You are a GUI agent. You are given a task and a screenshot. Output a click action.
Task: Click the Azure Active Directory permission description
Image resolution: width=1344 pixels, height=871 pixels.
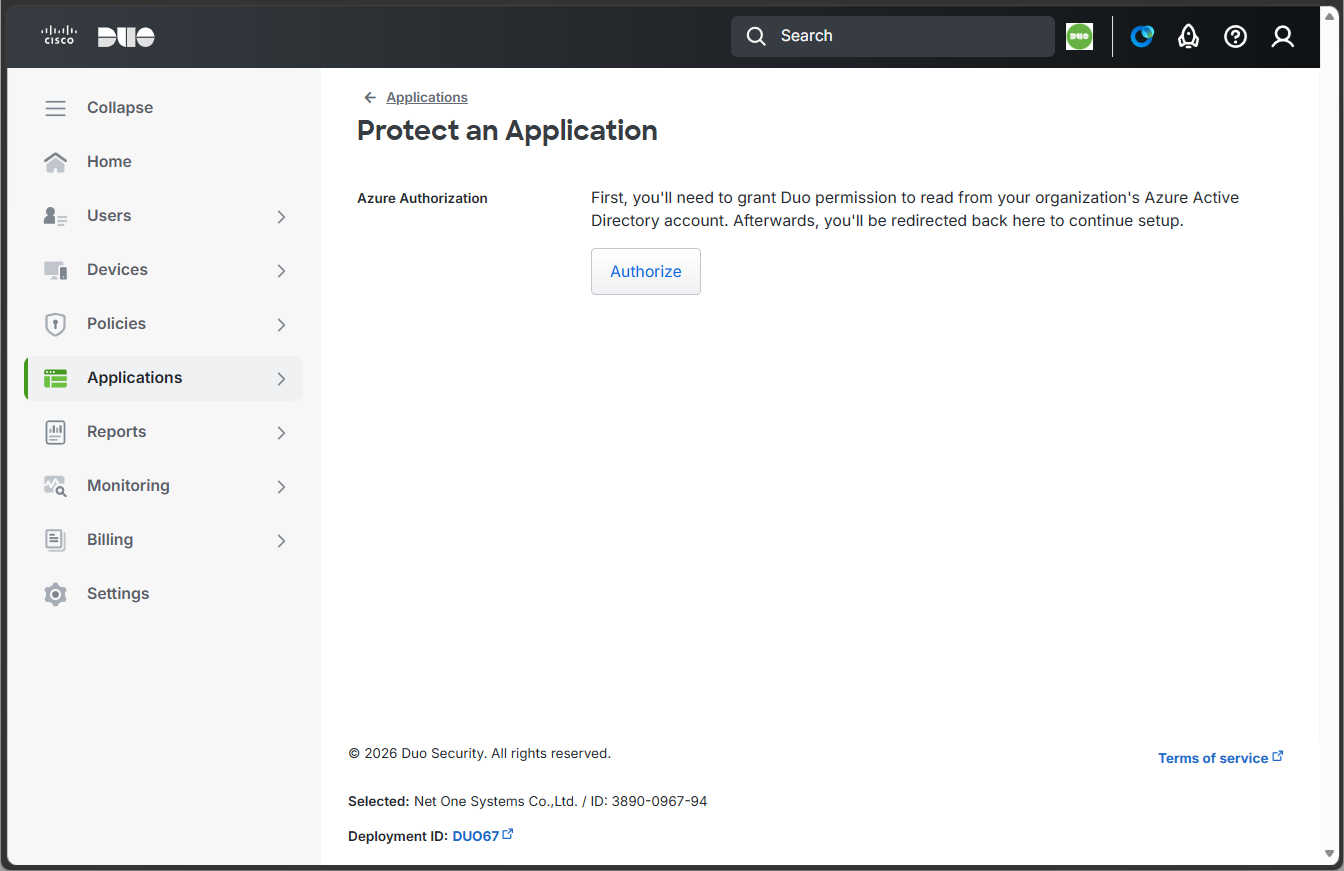pos(915,209)
